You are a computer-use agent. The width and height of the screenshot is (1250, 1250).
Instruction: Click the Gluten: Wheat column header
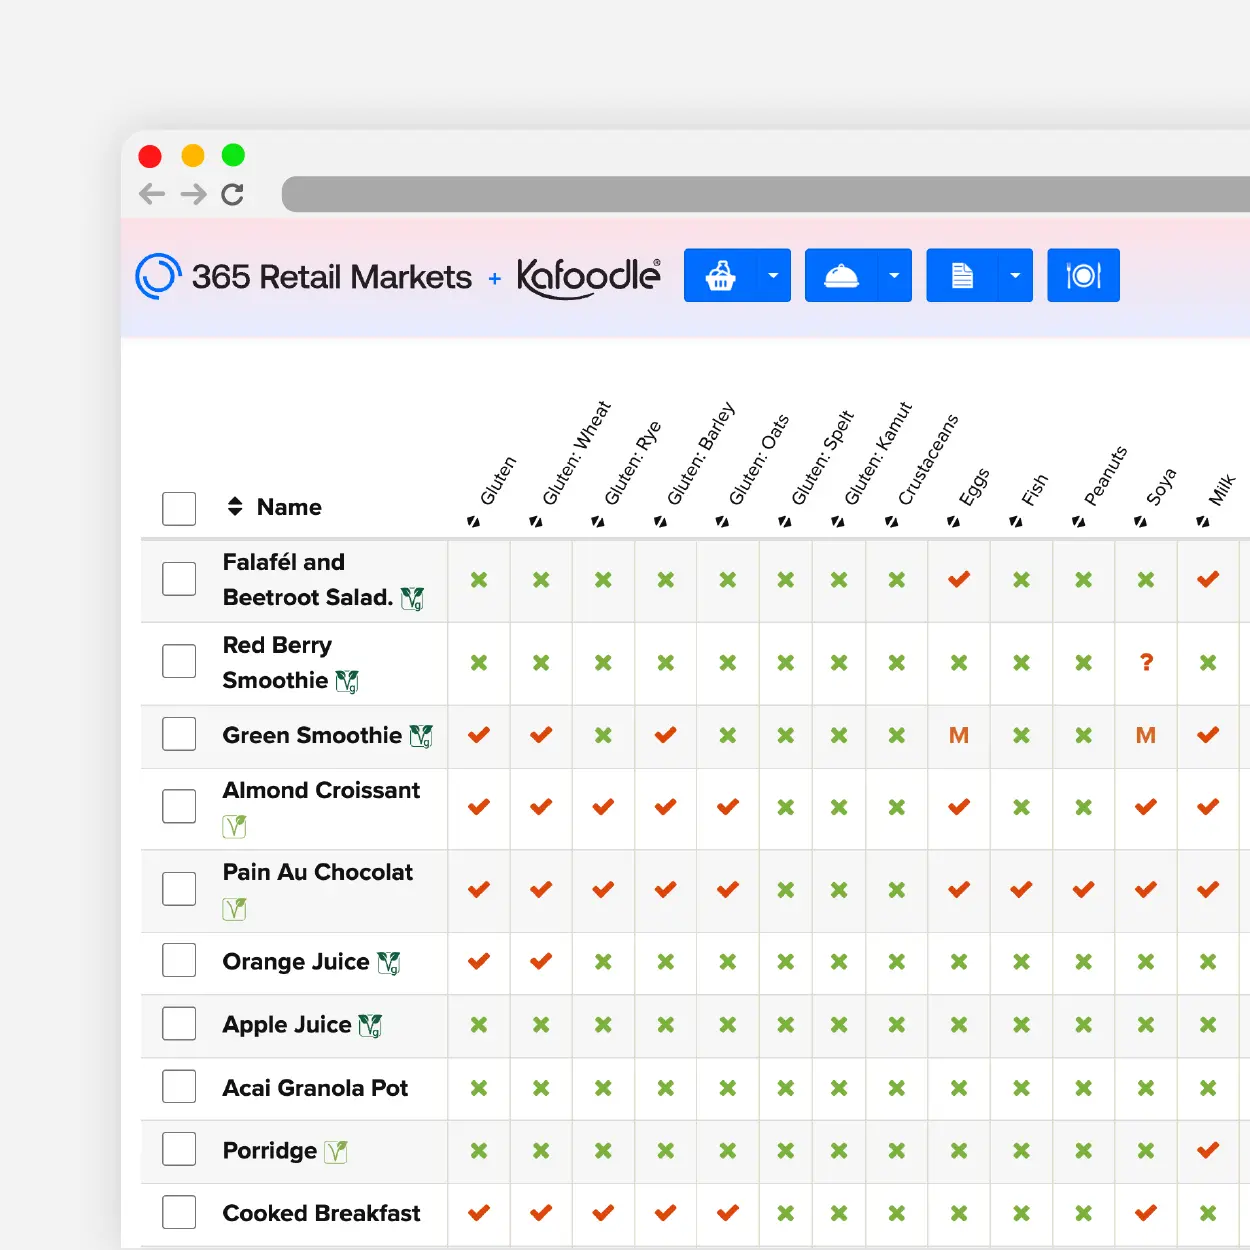pyautogui.click(x=576, y=453)
